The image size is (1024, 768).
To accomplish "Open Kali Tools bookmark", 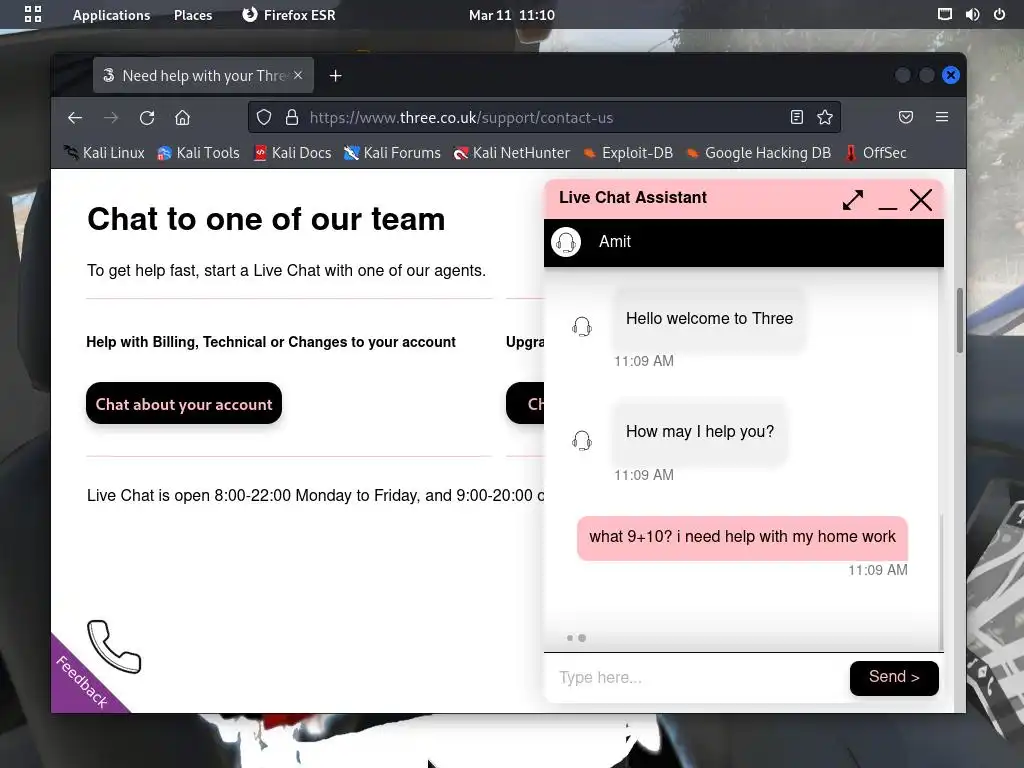I will click(x=199, y=153).
